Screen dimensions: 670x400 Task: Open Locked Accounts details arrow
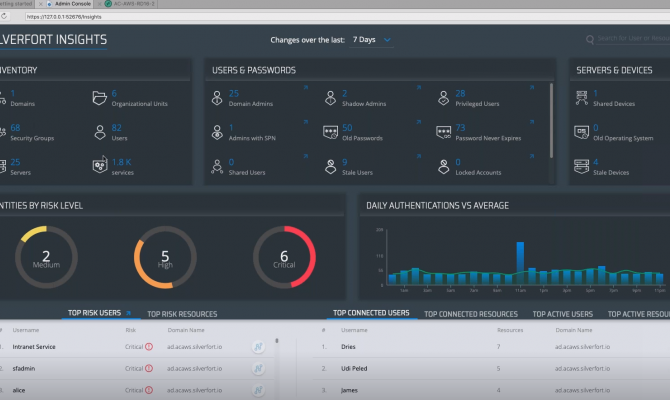[x=532, y=156]
